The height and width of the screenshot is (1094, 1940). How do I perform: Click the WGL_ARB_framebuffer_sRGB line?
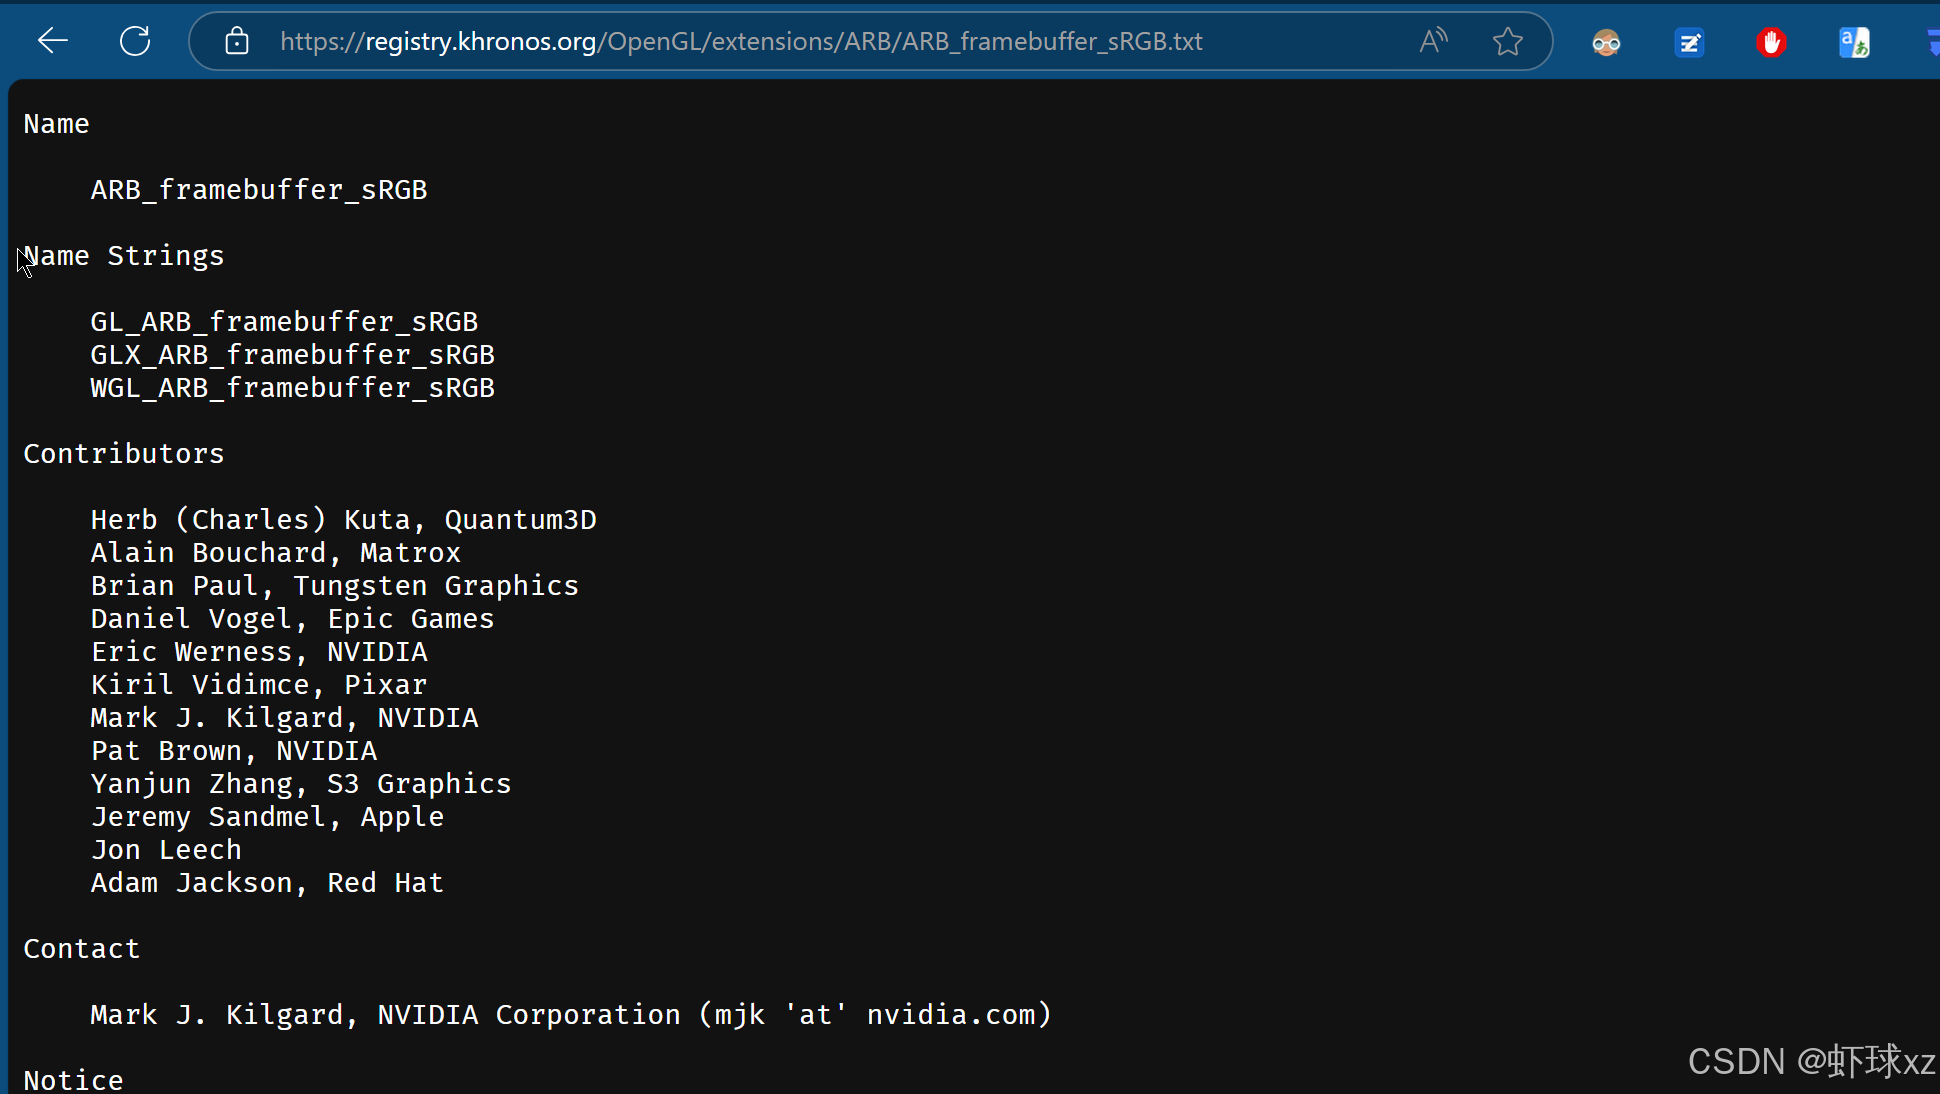(292, 388)
